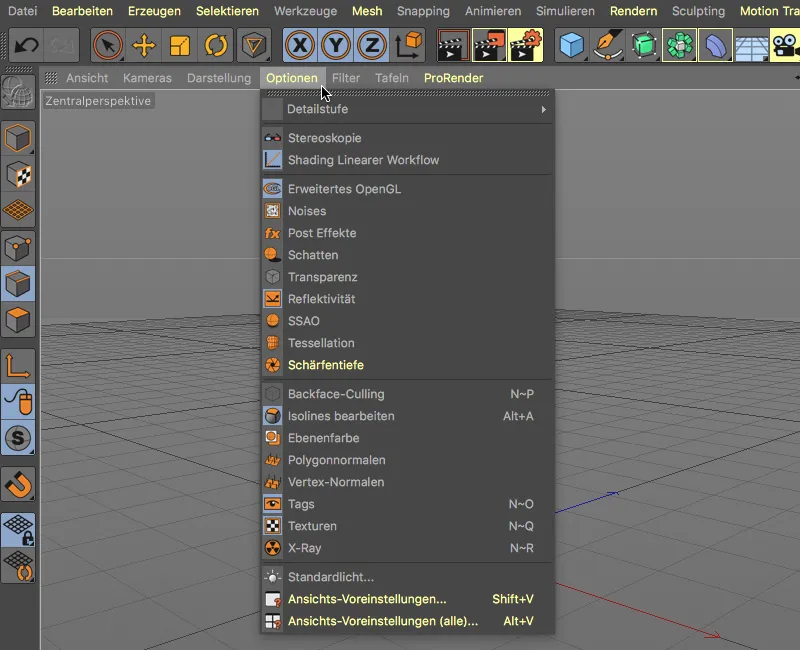Click the Undo arrow icon
The image size is (800, 650).
tap(26, 45)
